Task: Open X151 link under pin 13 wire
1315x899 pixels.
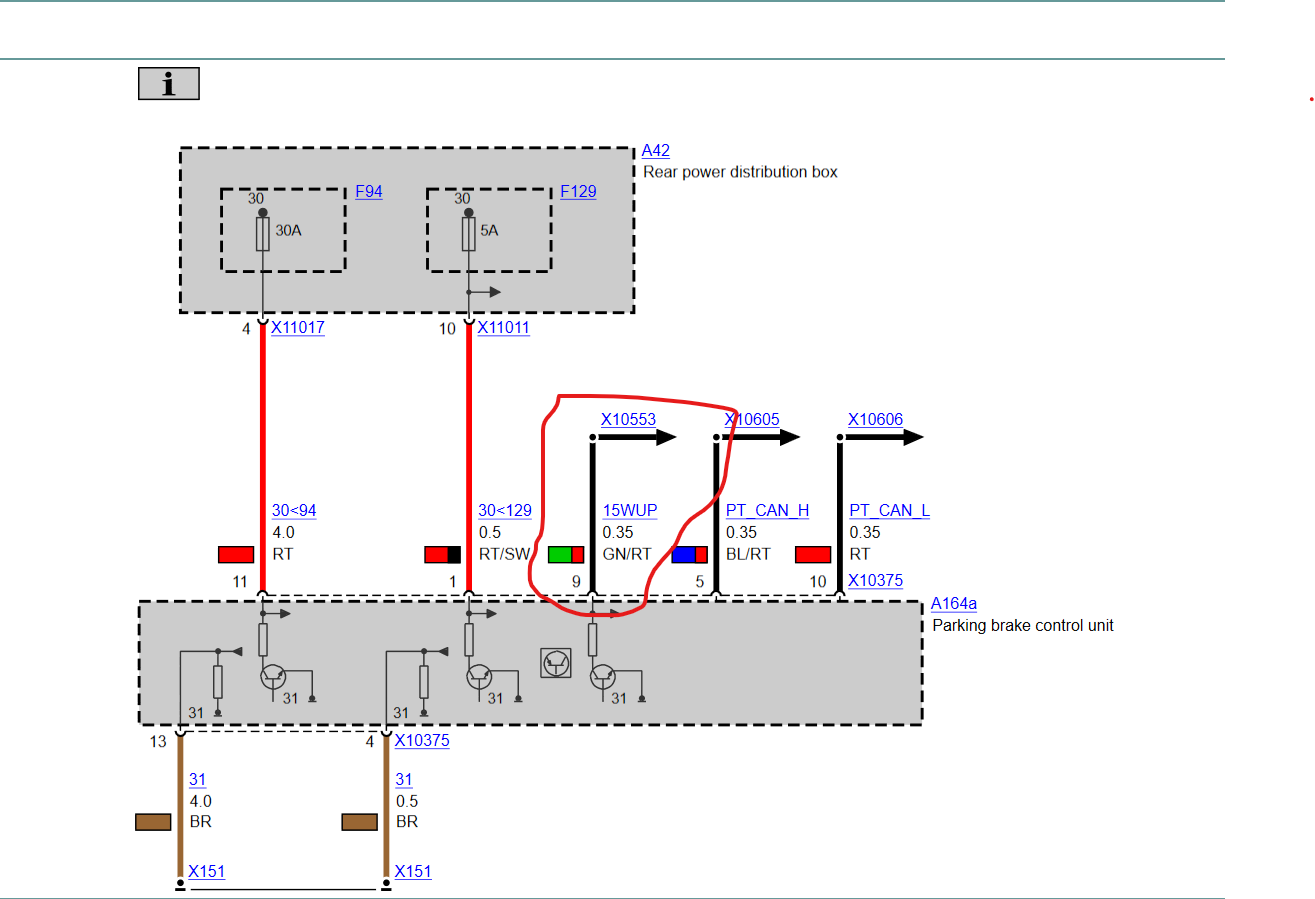Action: coord(207,871)
